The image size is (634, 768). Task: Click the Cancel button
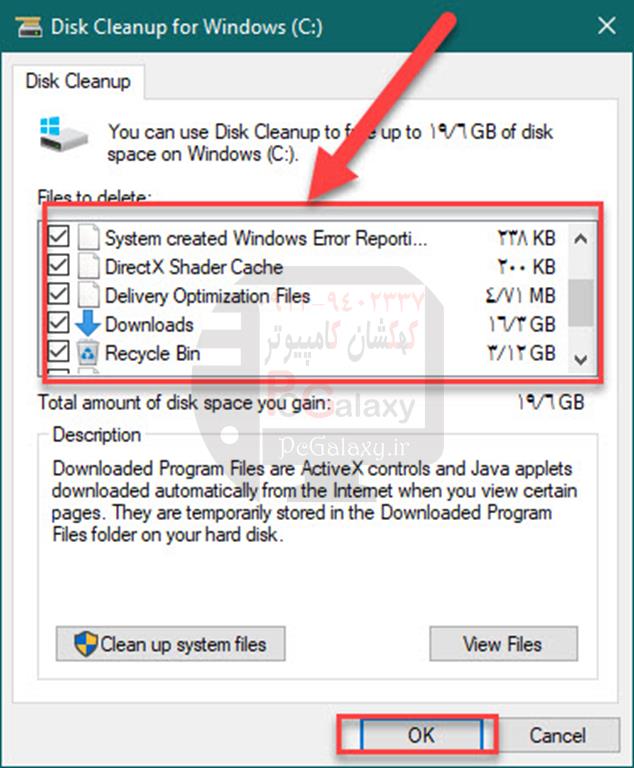(x=558, y=735)
